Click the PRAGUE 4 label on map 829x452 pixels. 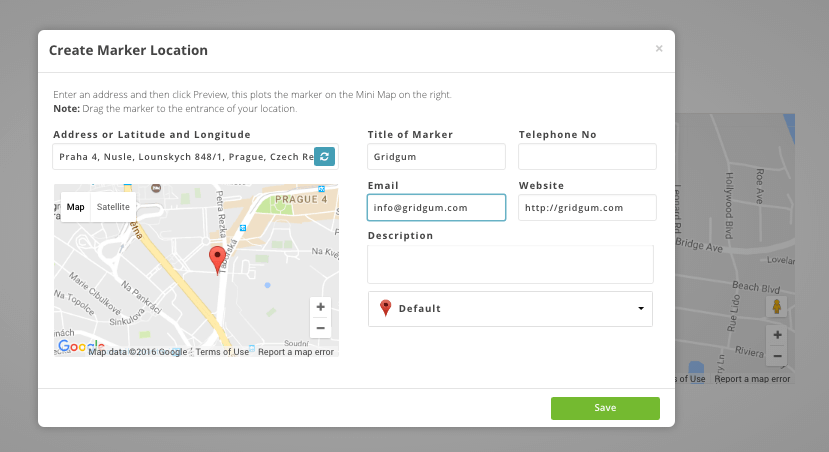coord(301,199)
